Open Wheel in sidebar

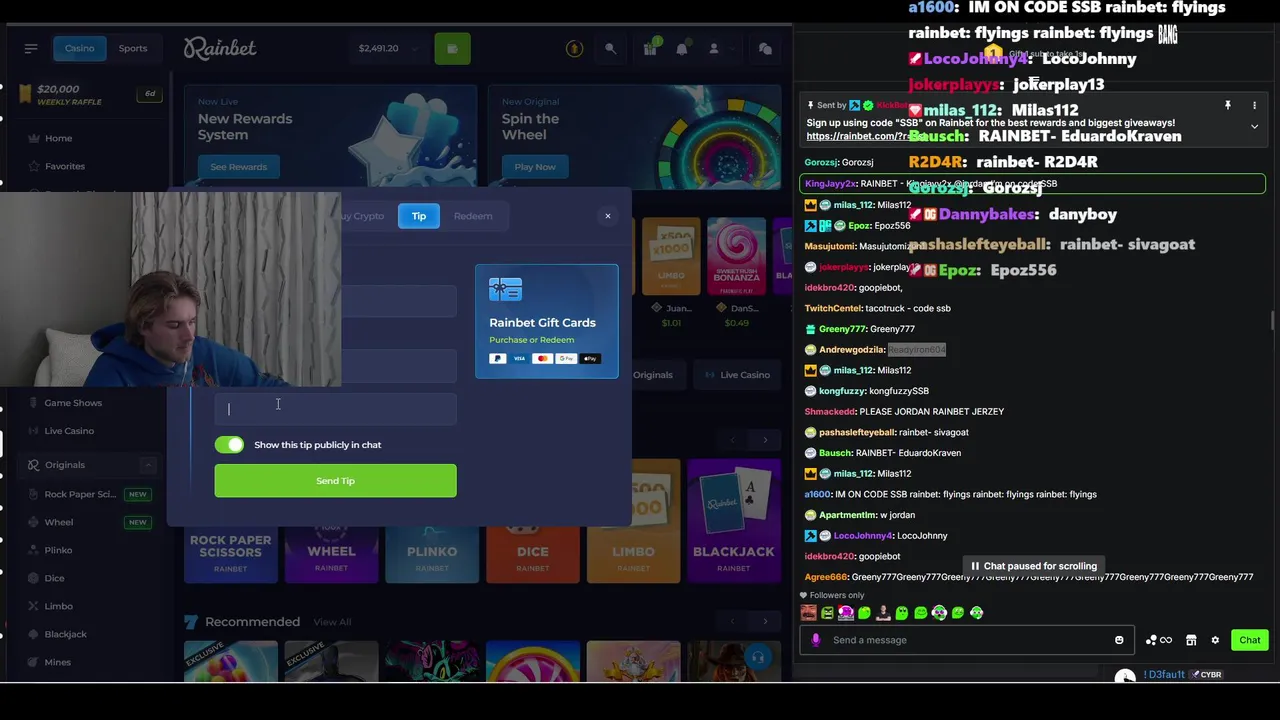pyautogui.click(x=58, y=522)
